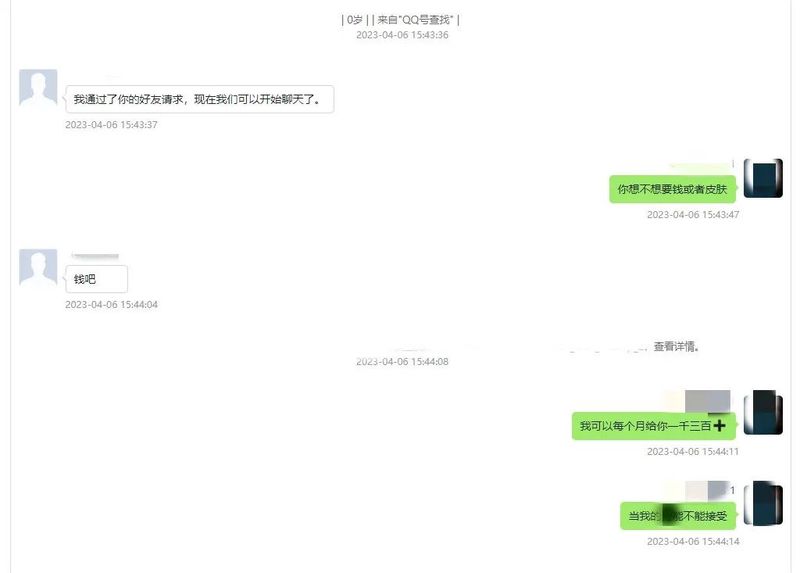Click the gray blurred block above the 一千三百 message
This screenshot has width=800, height=573.
click(x=707, y=401)
